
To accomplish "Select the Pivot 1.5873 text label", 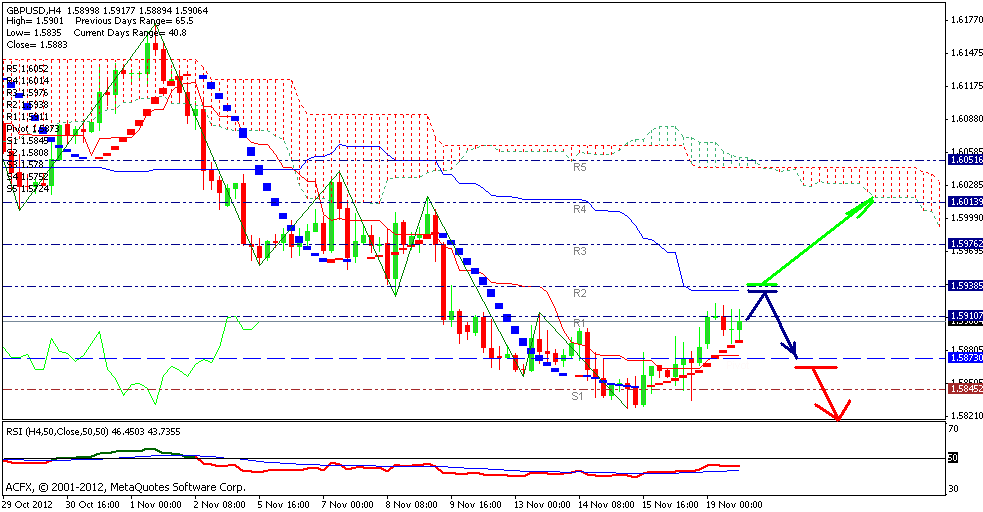I will point(28,130).
